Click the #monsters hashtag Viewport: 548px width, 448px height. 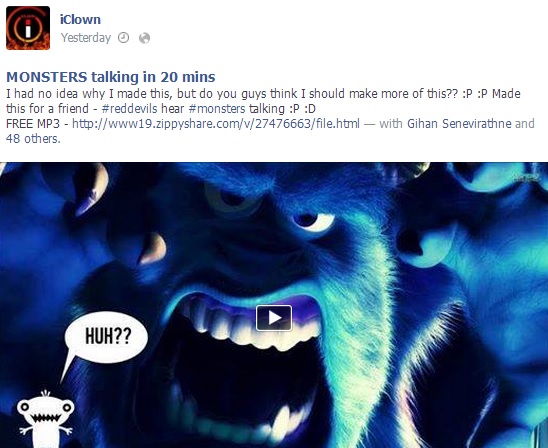tap(217, 109)
